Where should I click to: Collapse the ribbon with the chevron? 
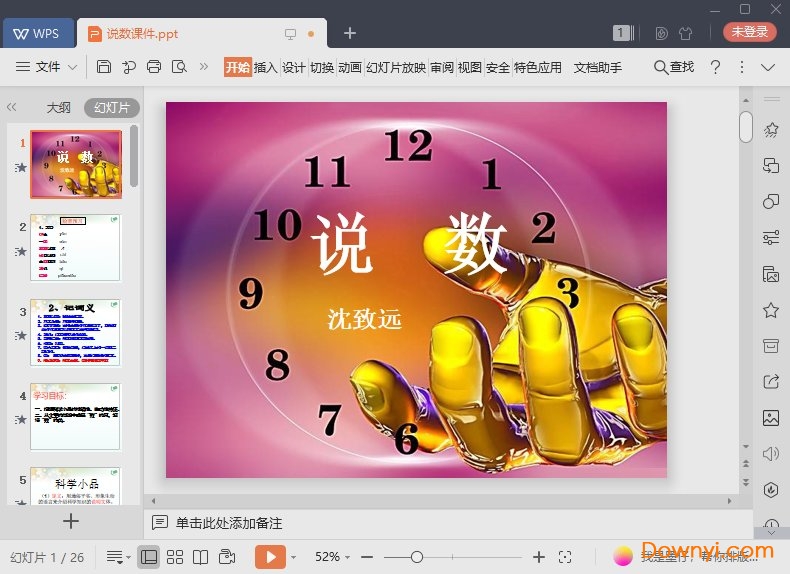point(768,67)
